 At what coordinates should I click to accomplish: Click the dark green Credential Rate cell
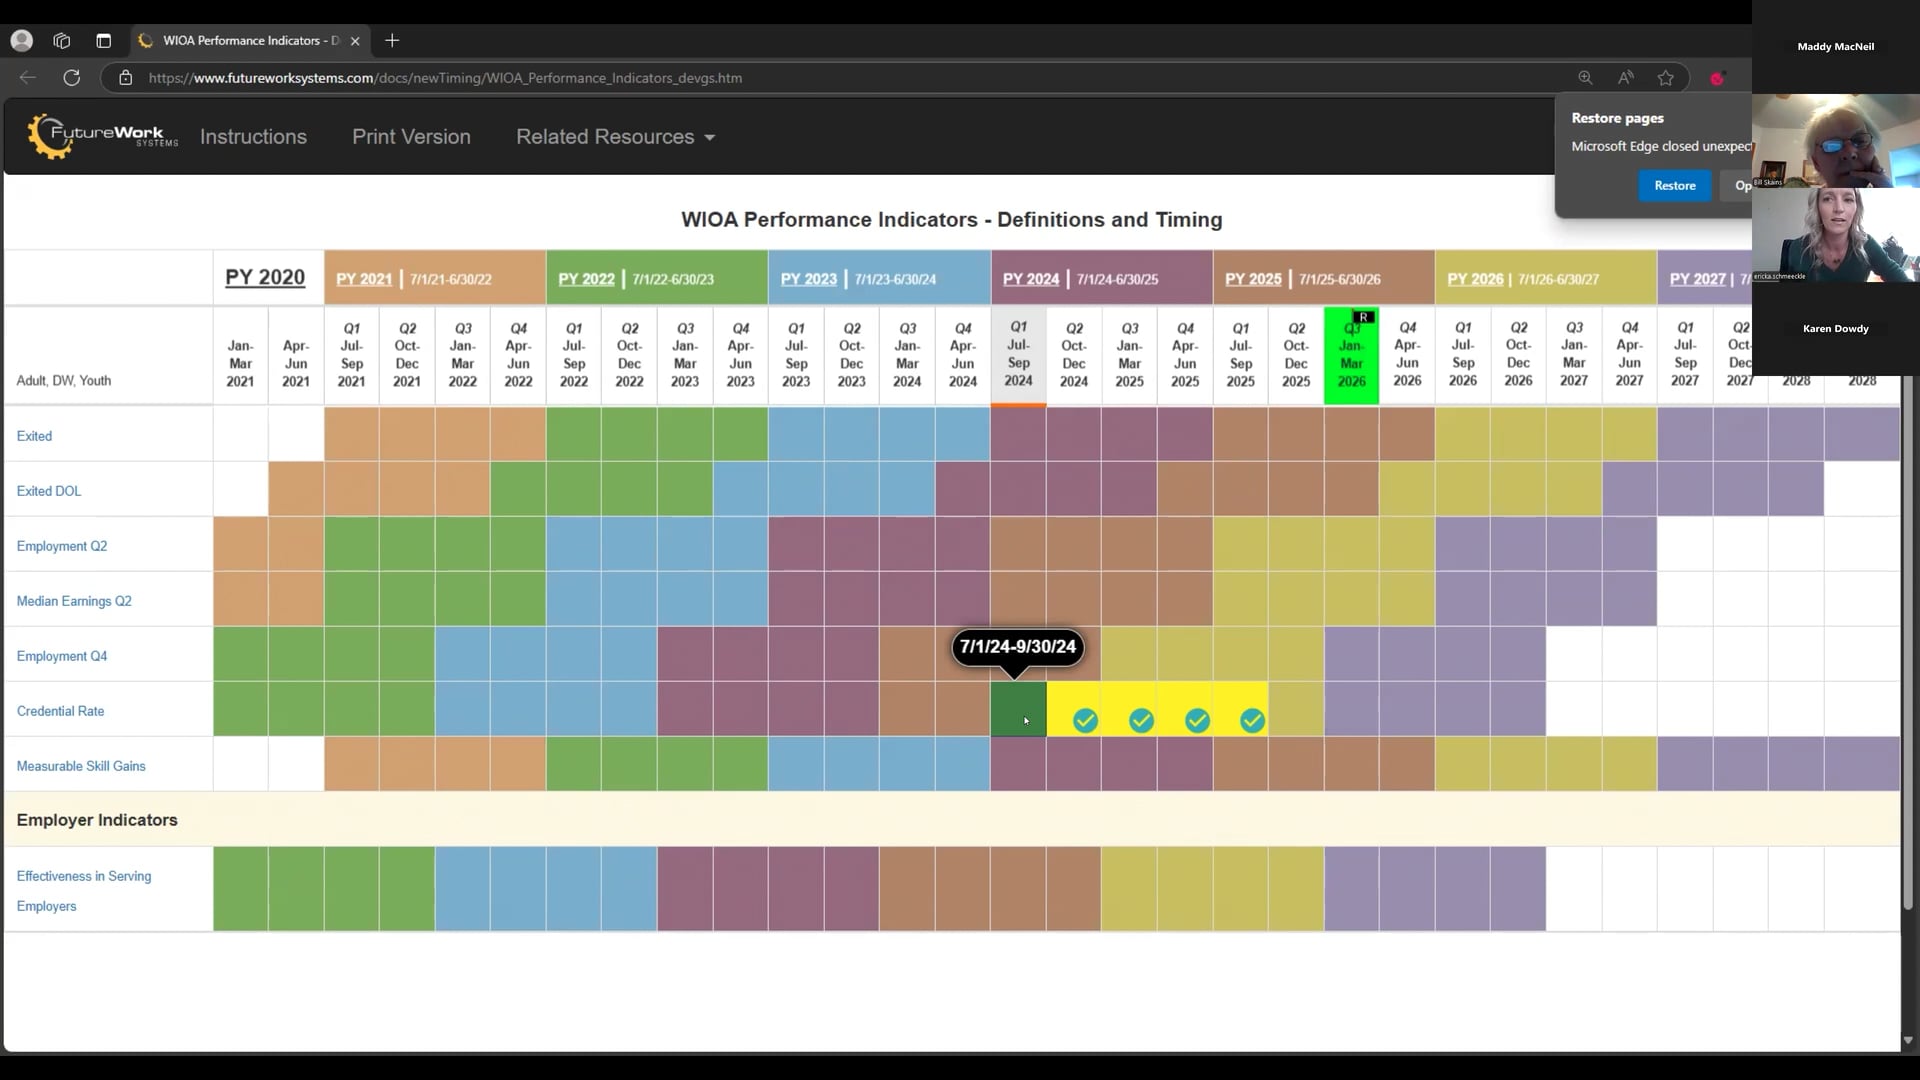coord(1017,710)
